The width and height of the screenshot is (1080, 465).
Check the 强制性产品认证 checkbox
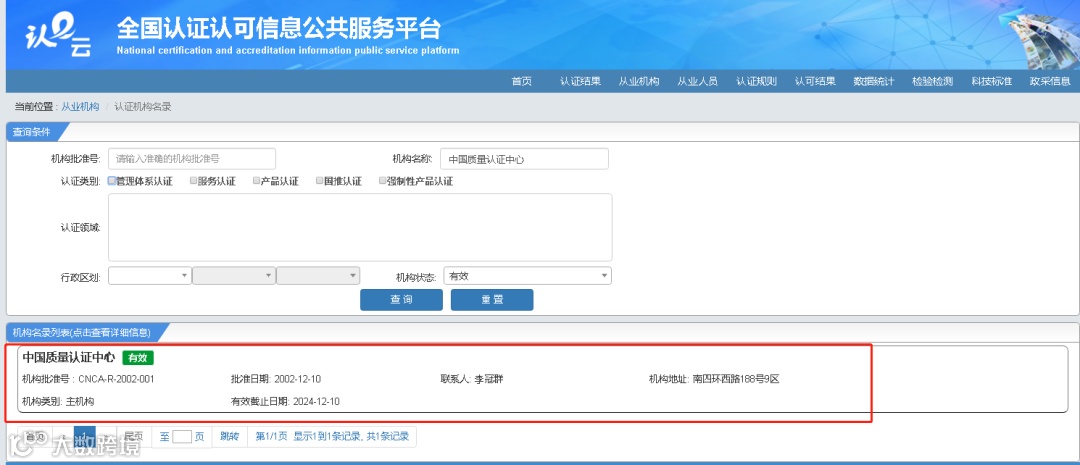click(x=382, y=181)
